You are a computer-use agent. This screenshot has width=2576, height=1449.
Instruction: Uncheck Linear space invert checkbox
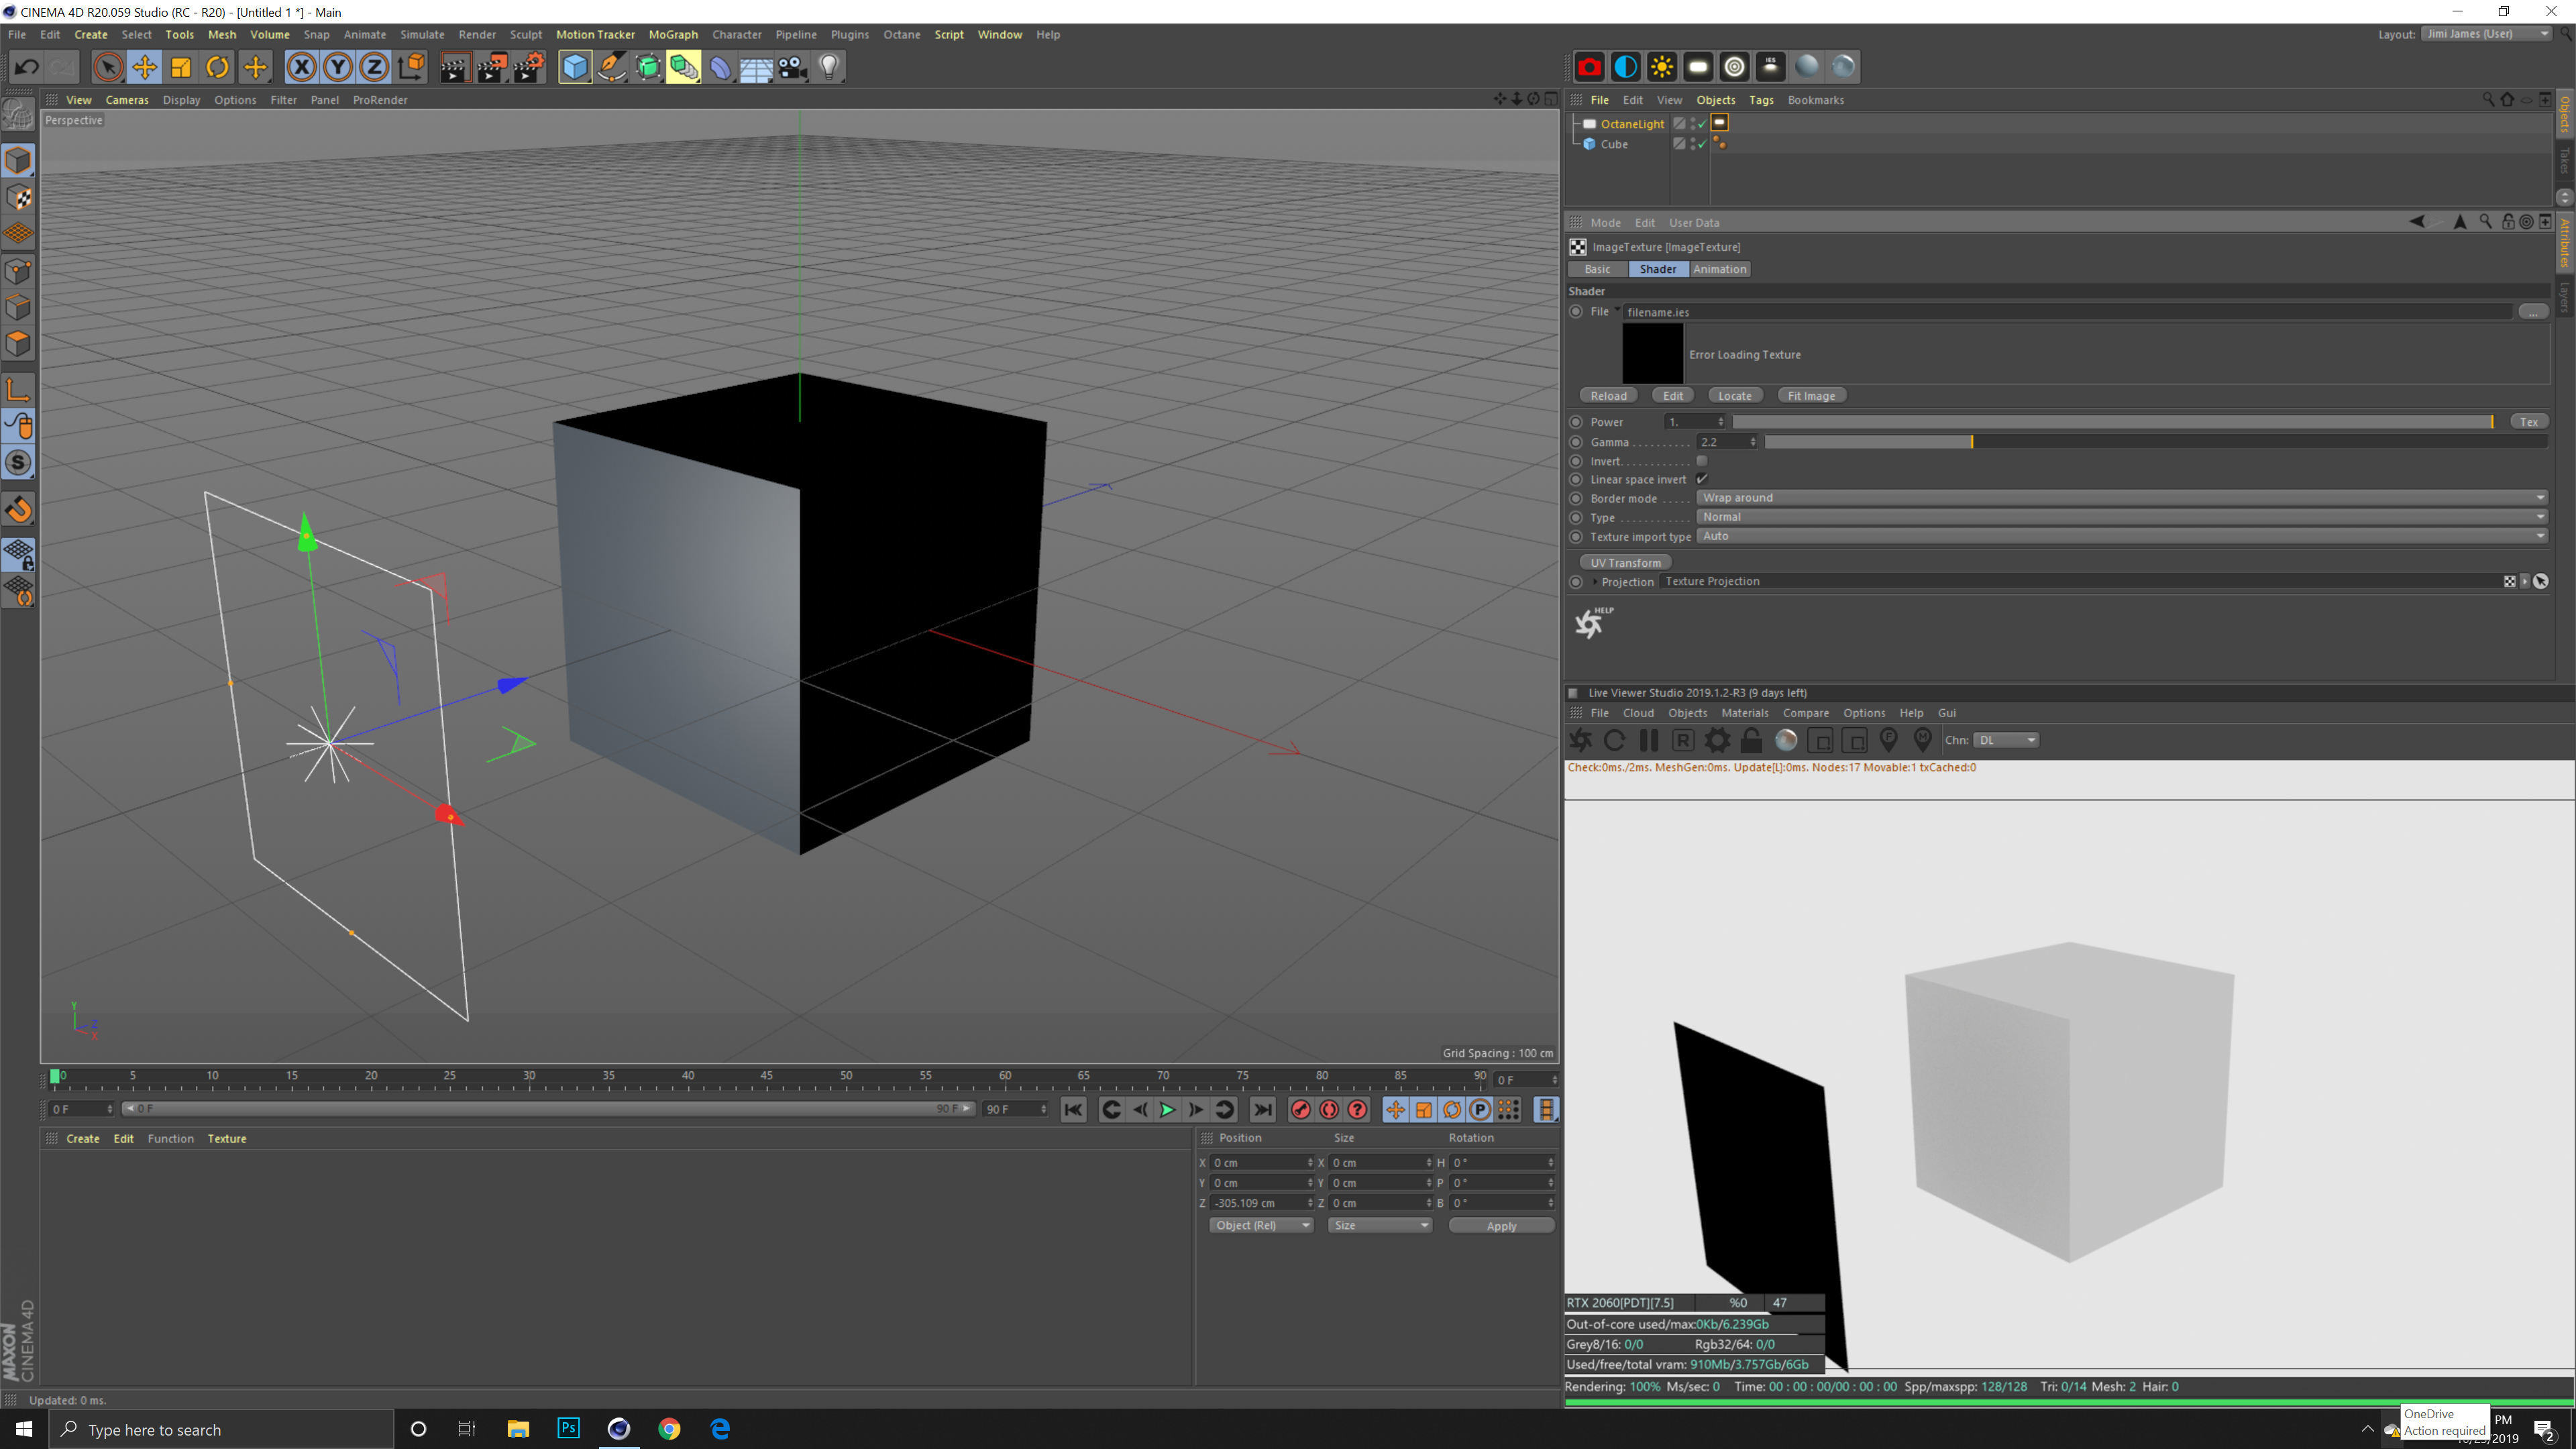pos(1702,479)
